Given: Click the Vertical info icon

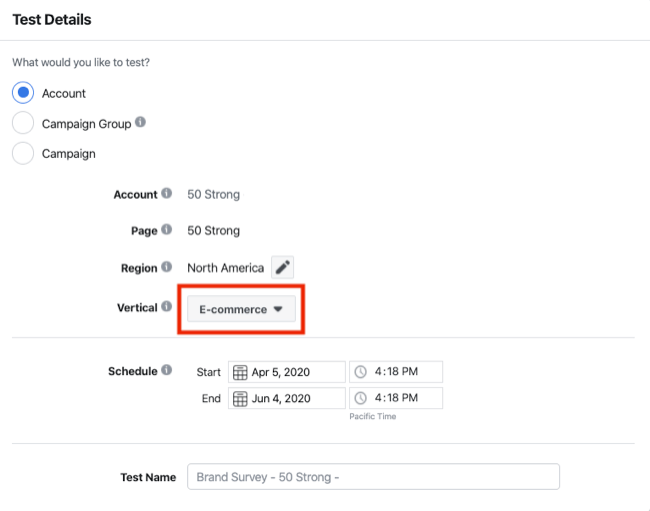Looking at the screenshot, I should pos(167,307).
